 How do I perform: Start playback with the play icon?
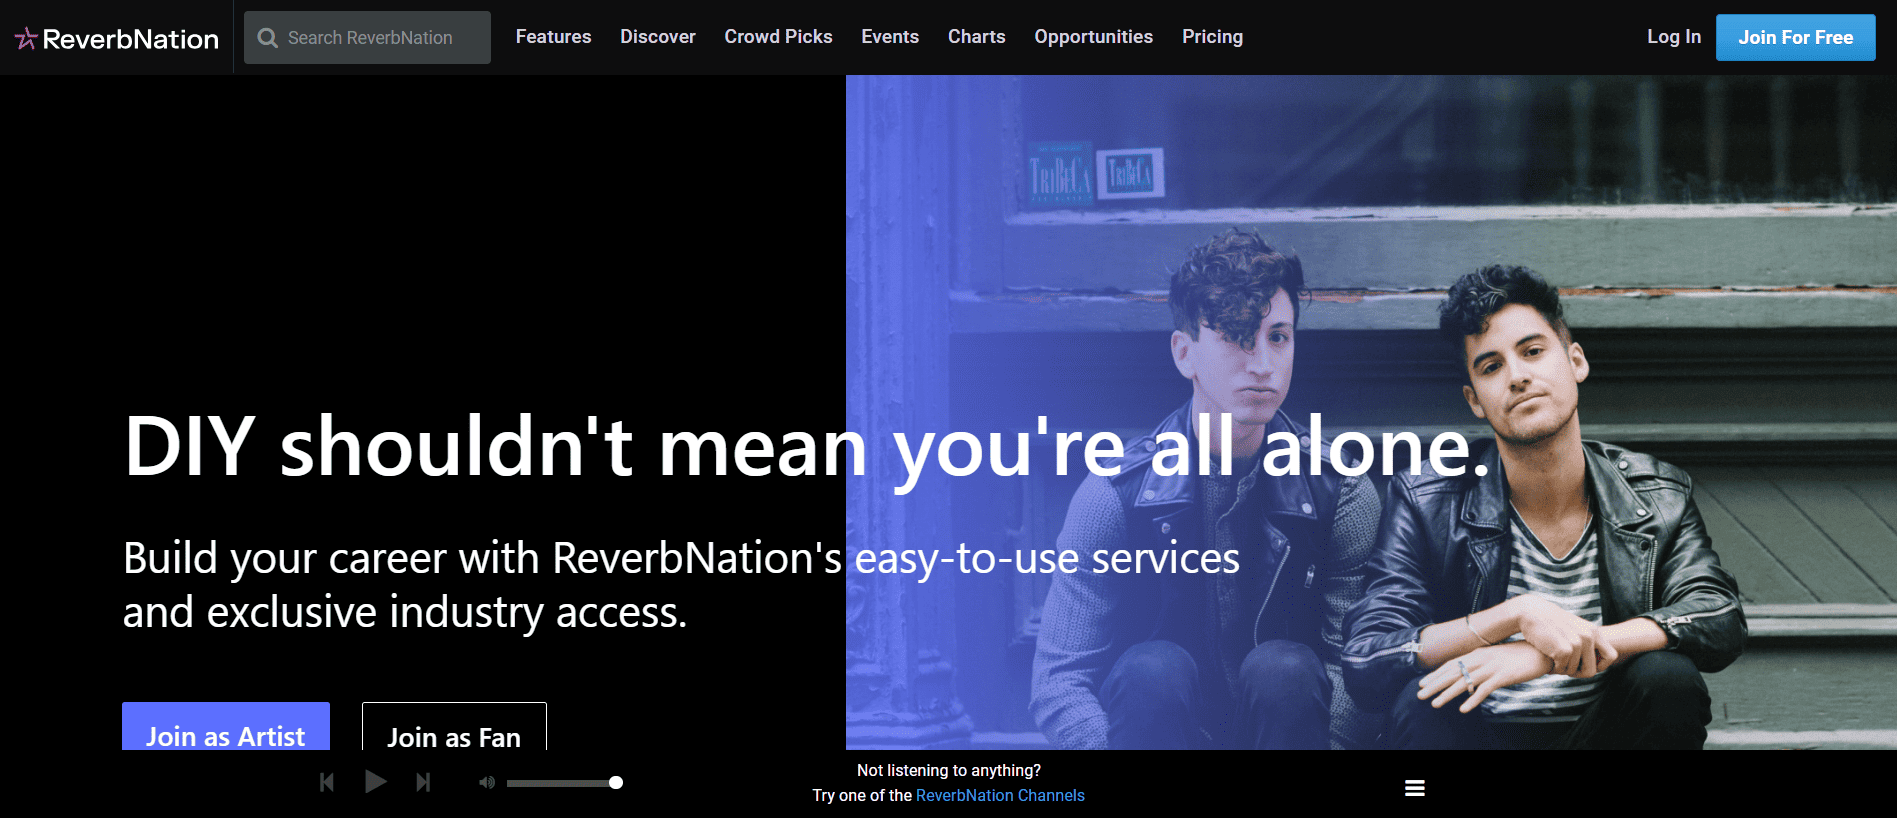click(375, 782)
